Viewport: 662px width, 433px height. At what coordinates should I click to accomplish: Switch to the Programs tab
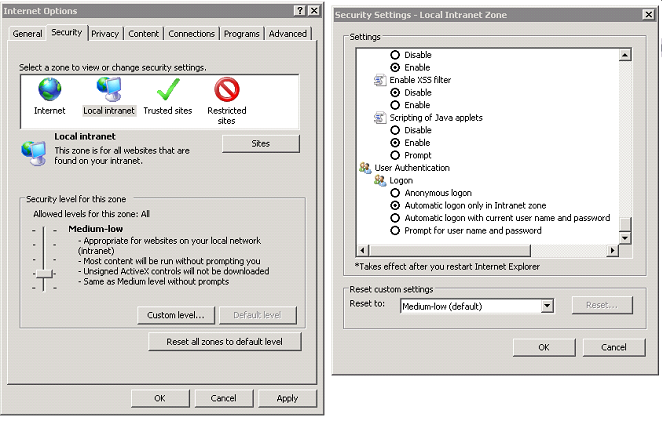(x=241, y=34)
